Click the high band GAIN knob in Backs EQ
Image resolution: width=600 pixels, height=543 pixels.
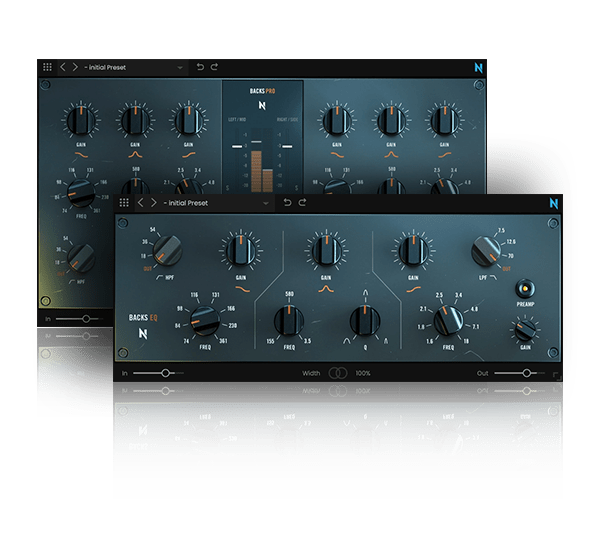413,251
